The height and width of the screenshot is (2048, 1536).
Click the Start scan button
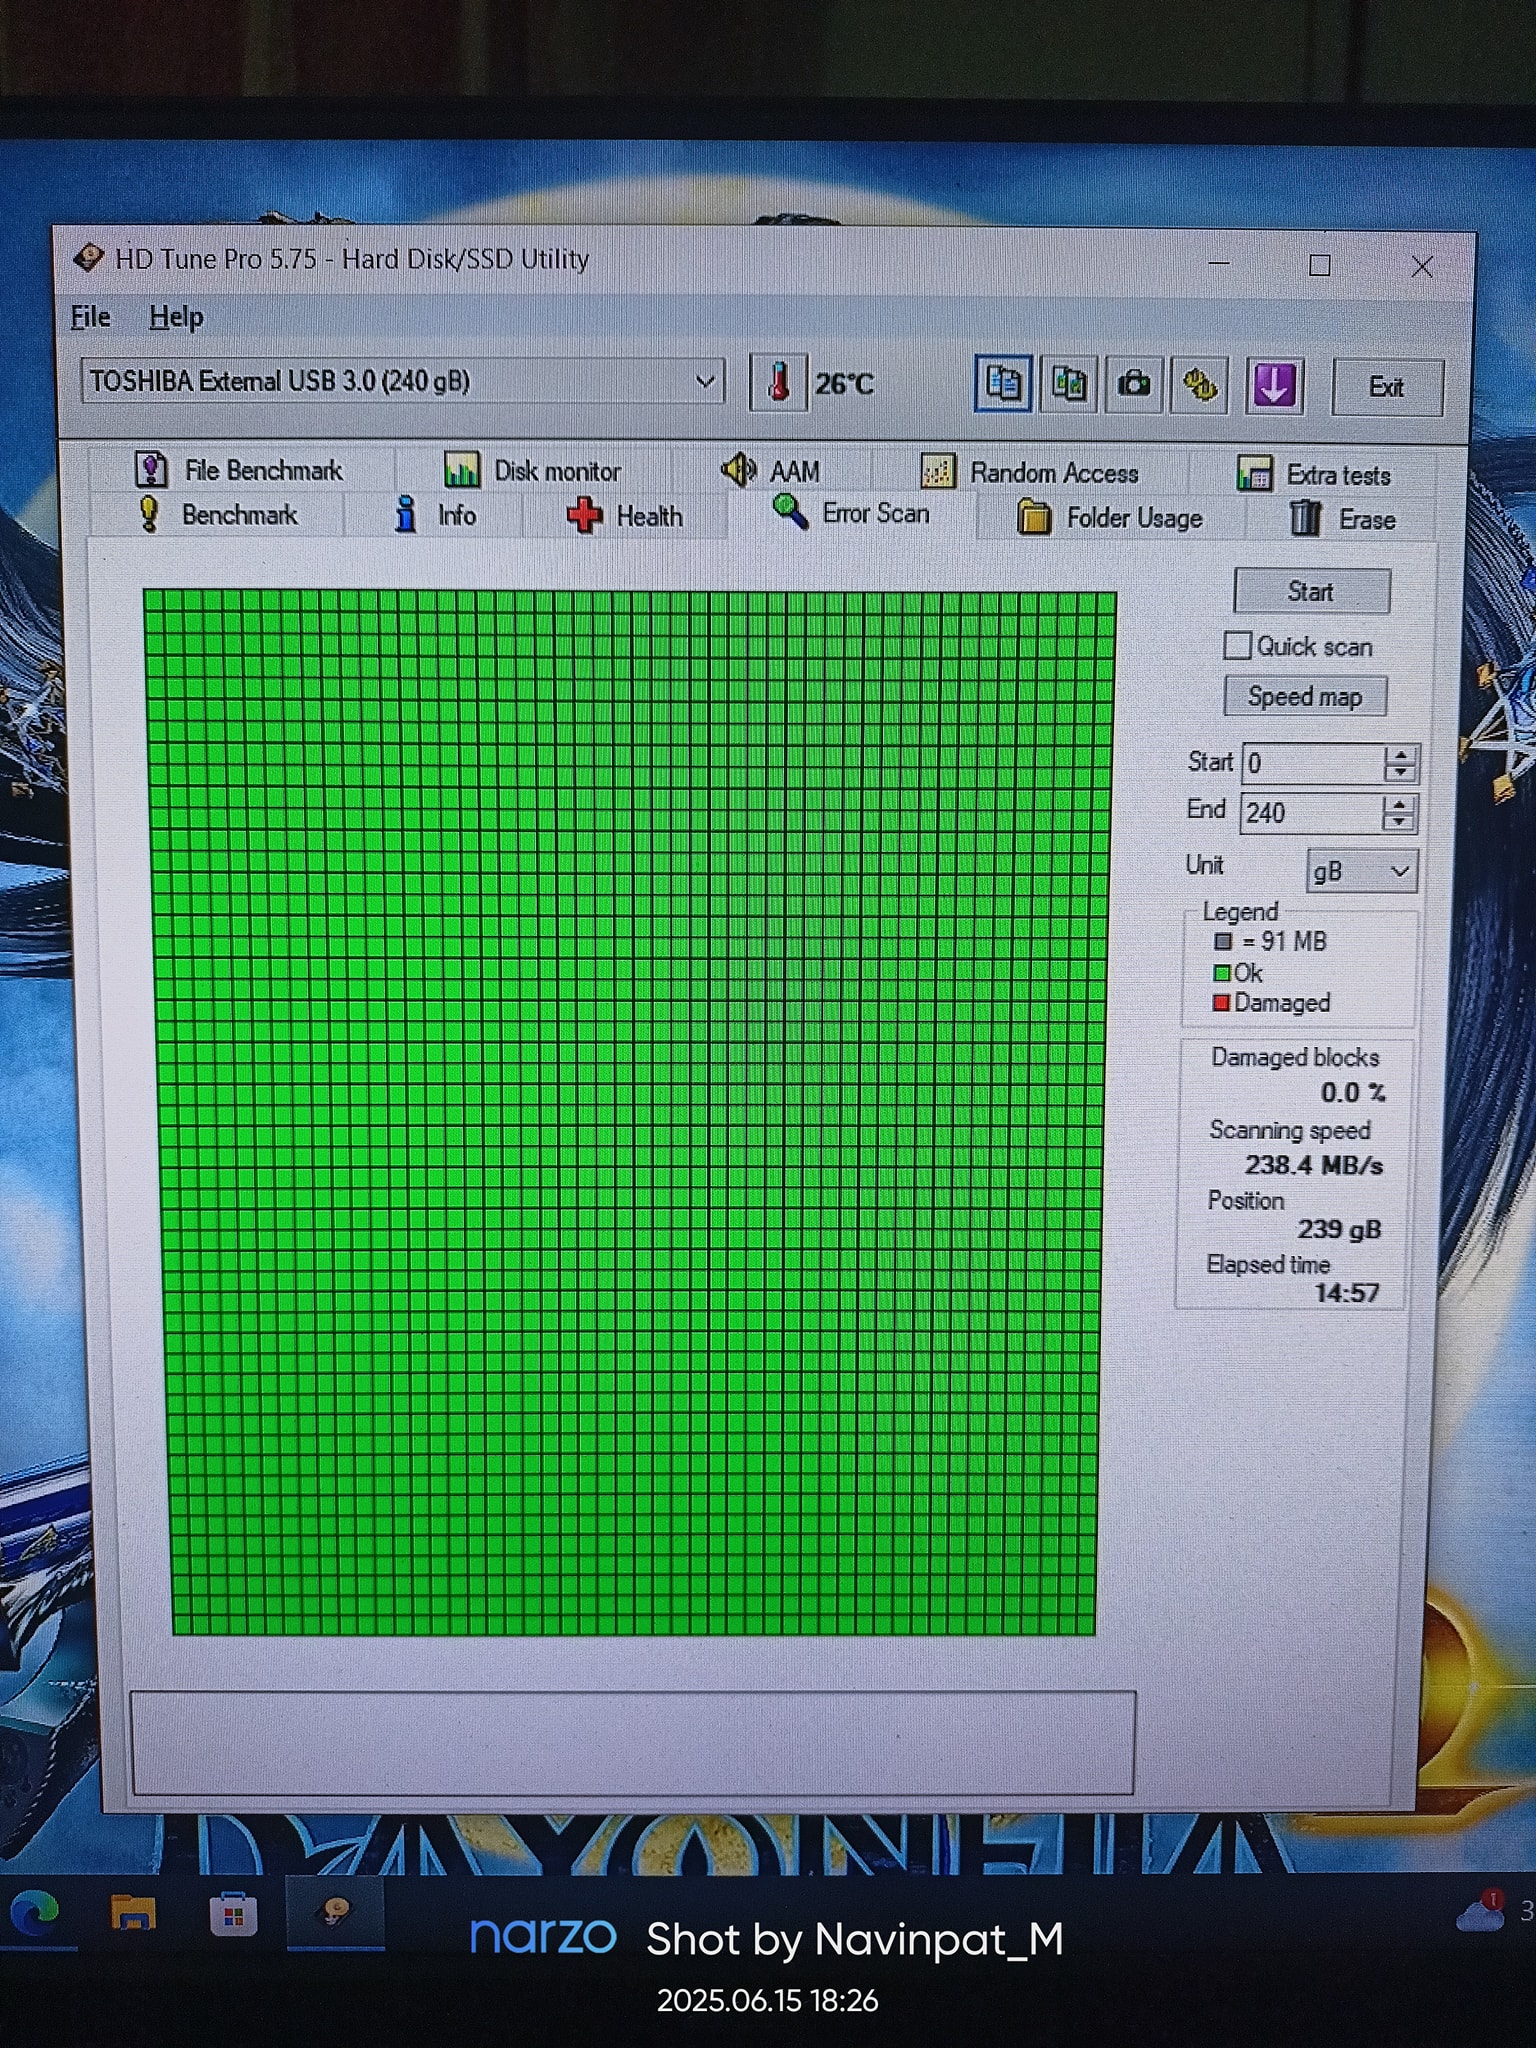[1311, 591]
